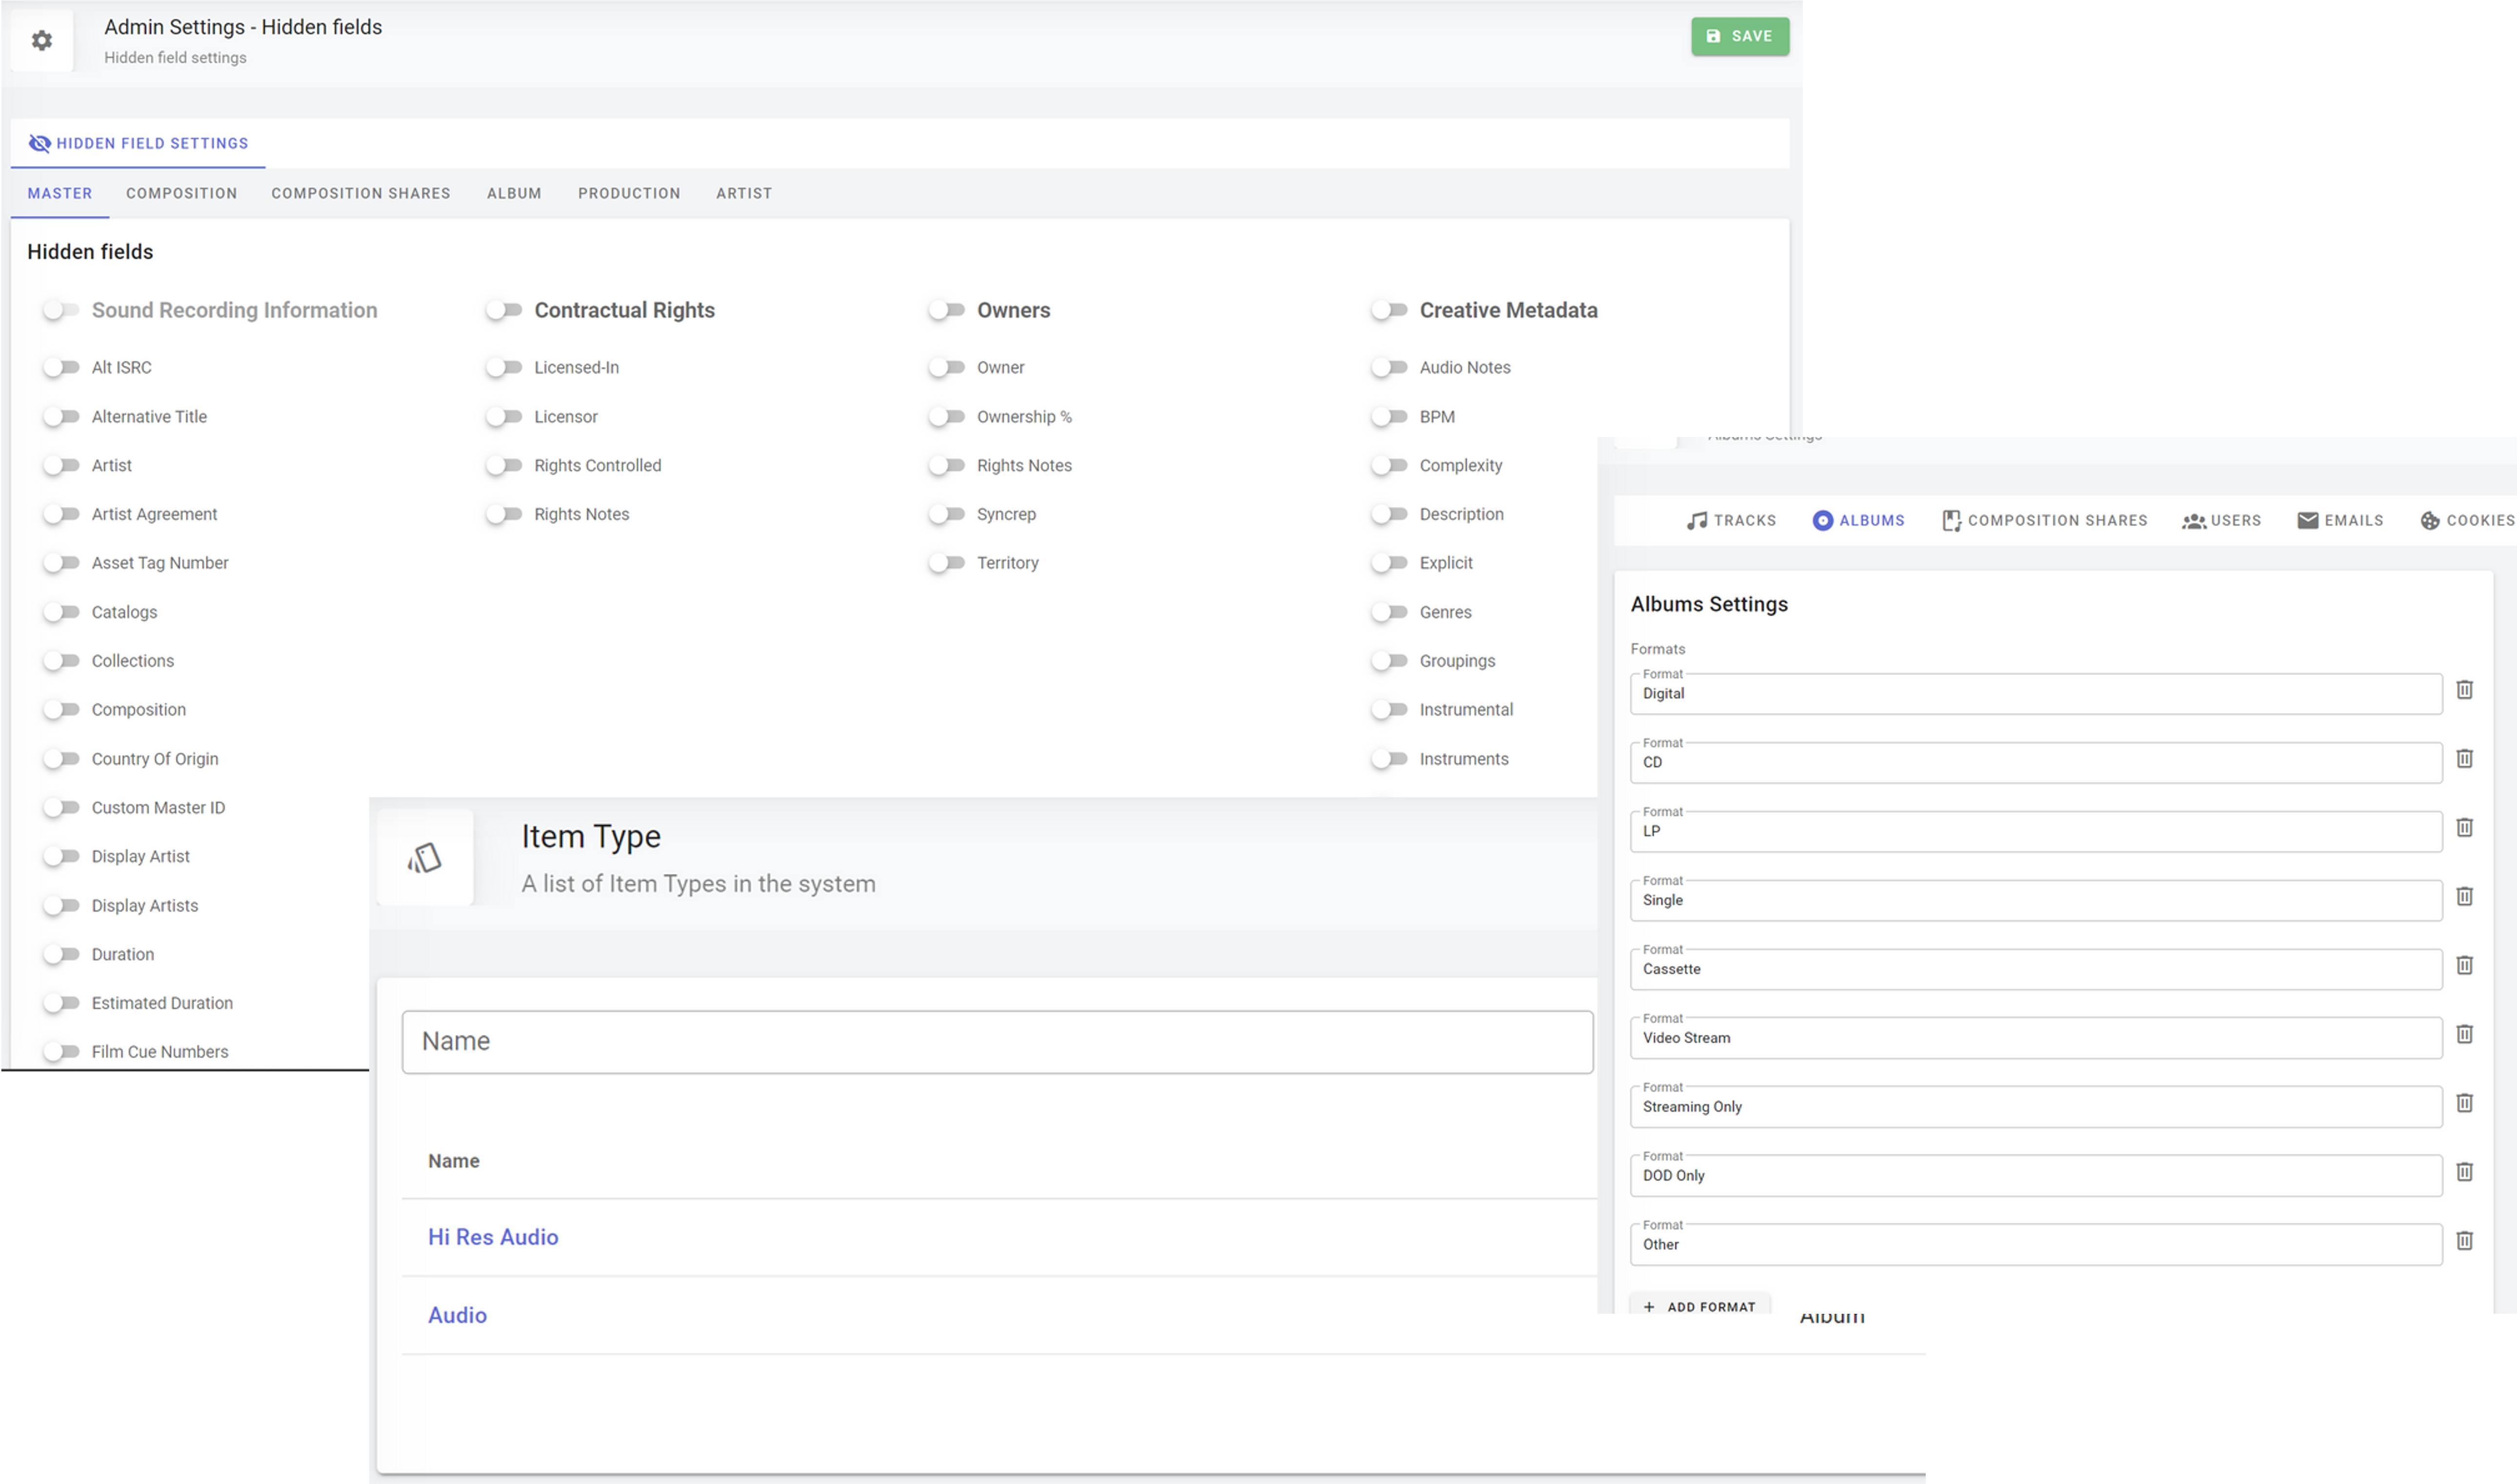Click the settings gear icon in header

[x=41, y=41]
